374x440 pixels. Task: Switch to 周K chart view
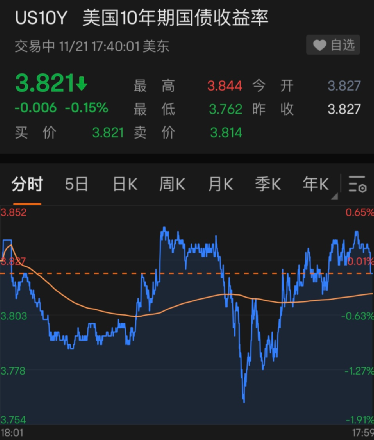172,184
